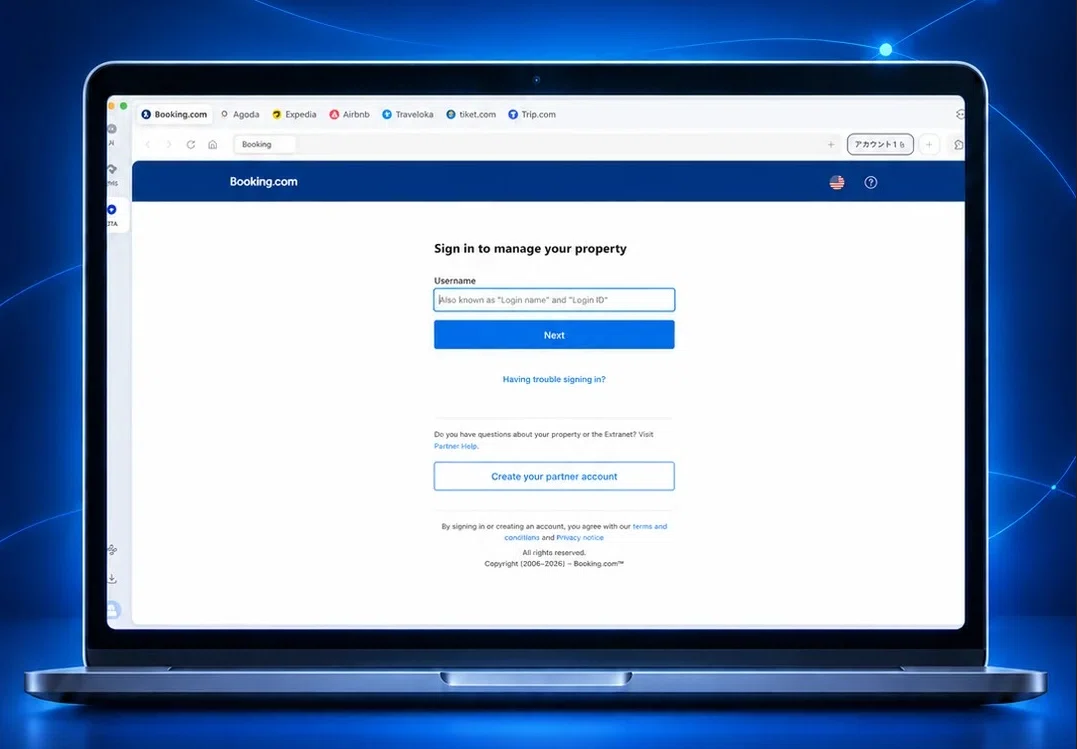Viewport: 1077px width, 749px height.
Task: Follow the Partner Help link
Action: point(456,446)
